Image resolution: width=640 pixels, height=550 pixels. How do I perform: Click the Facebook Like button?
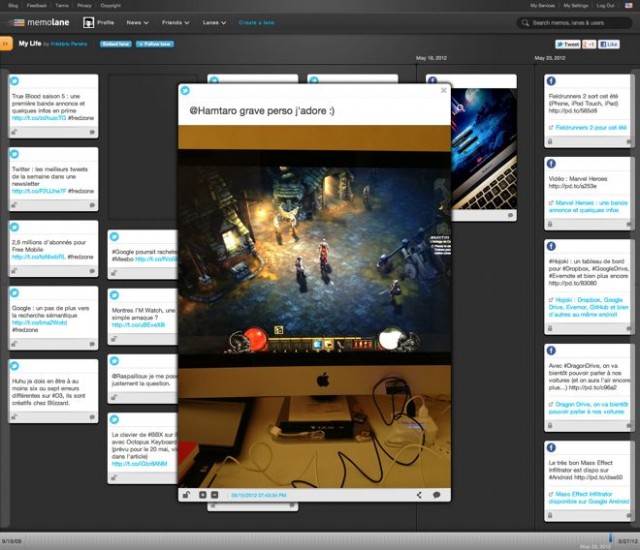click(x=609, y=44)
